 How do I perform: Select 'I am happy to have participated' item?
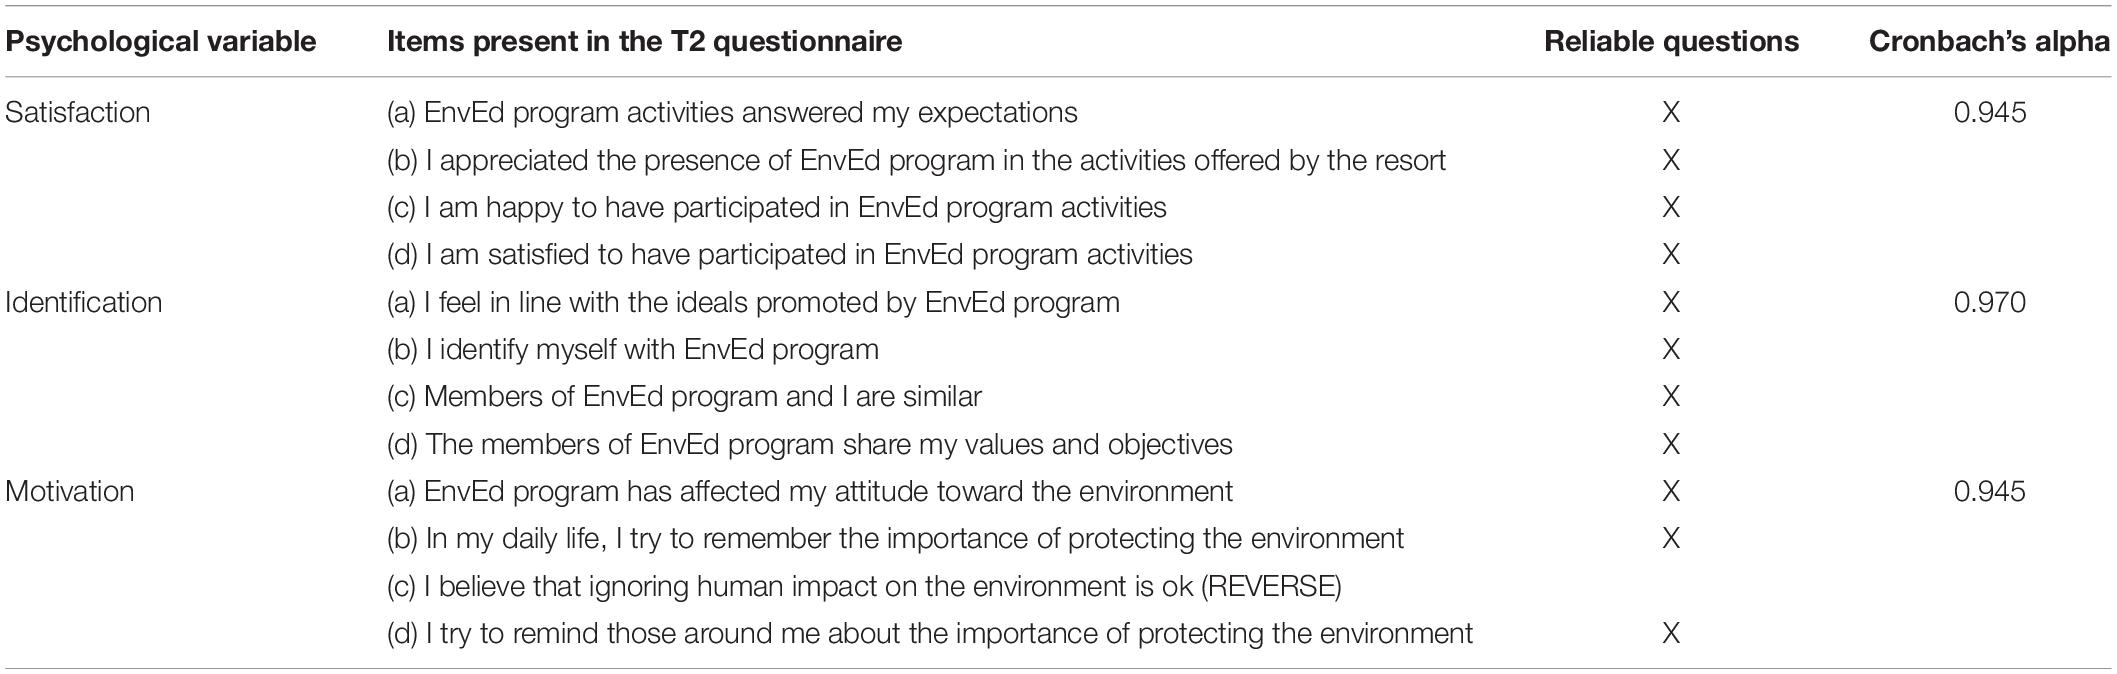777,207
